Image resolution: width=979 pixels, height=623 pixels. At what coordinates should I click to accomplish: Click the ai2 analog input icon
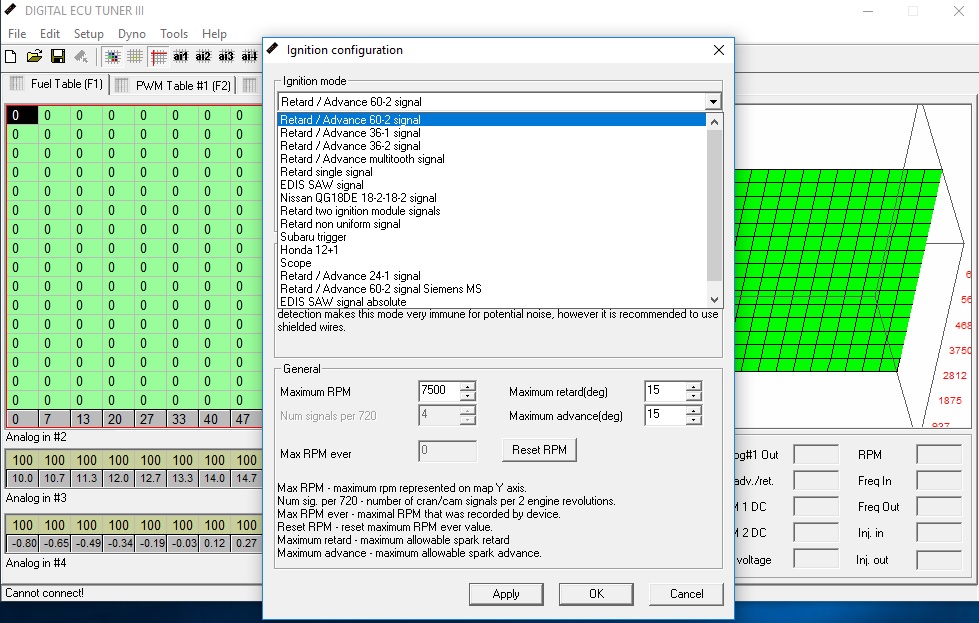click(204, 56)
